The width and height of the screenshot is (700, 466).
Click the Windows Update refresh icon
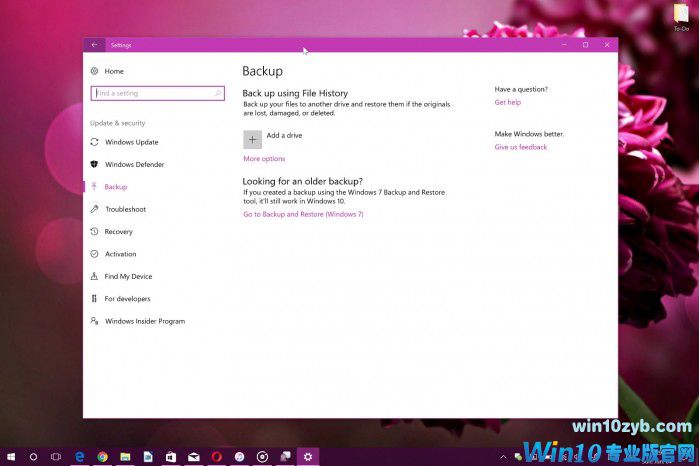pos(94,142)
